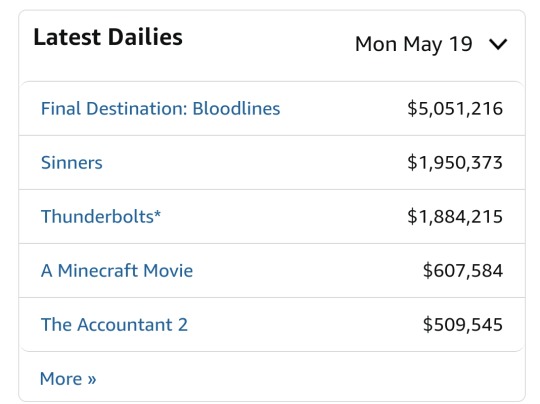Select the Accountant 2 table row
Screen dimensions: 540x404
(272, 325)
